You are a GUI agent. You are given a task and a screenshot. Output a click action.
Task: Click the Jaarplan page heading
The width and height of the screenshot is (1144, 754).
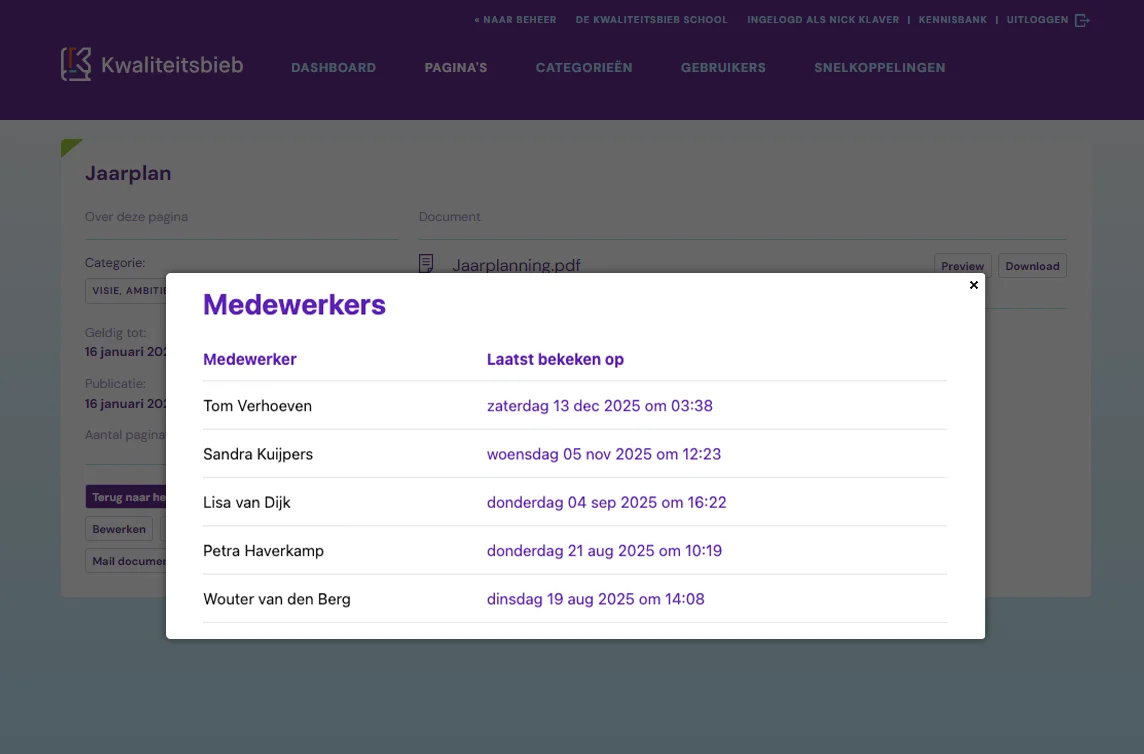pyautogui.click(x=128, y=173)
